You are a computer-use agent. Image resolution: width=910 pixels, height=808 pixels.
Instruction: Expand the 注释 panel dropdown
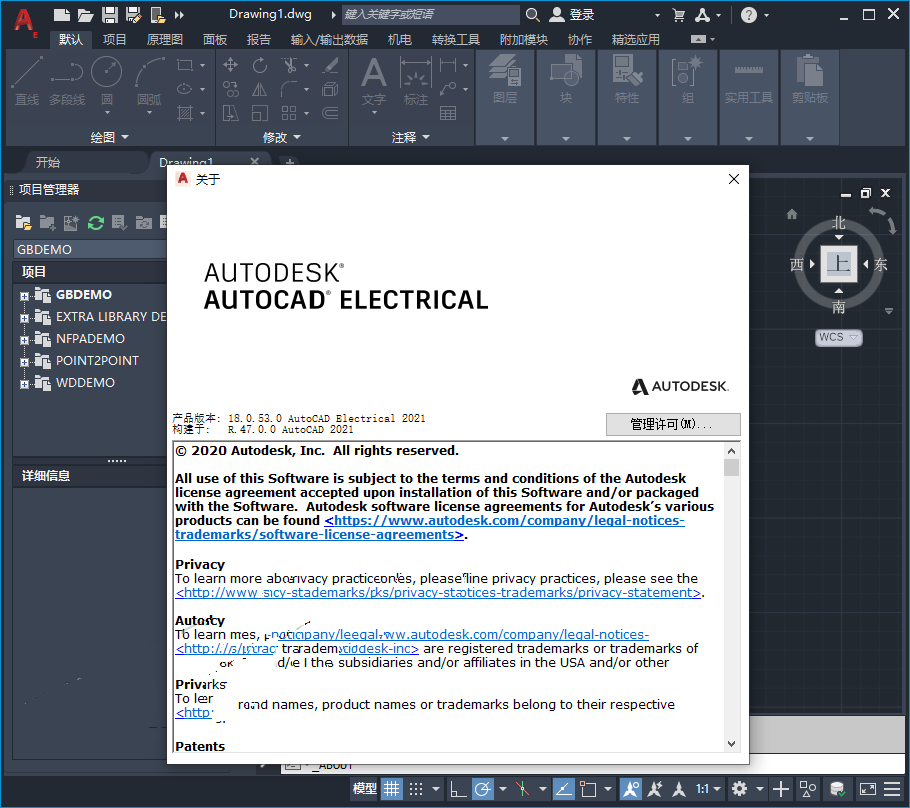tap(410, 138)
